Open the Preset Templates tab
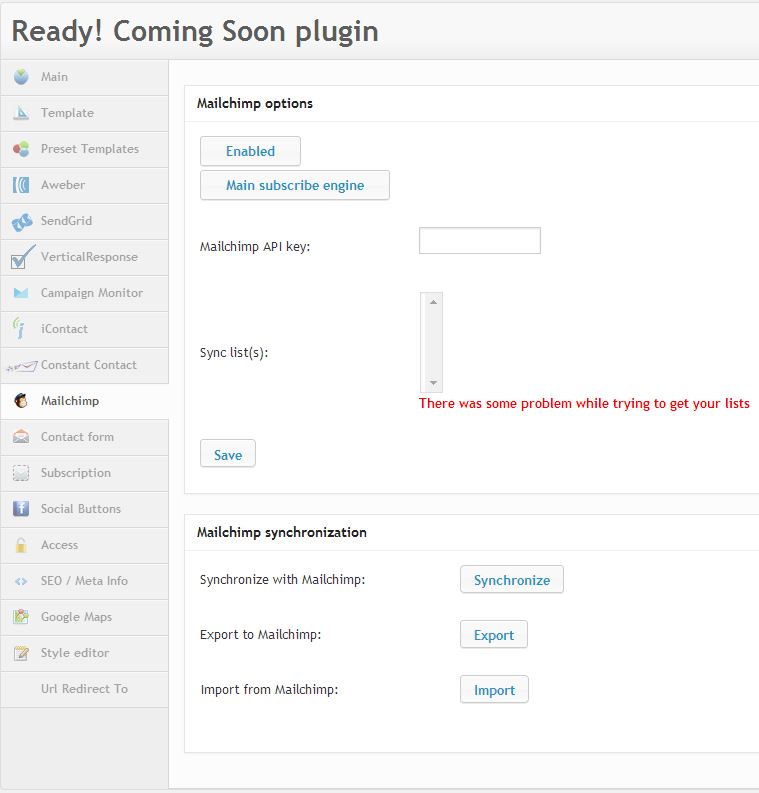 (x=84, y=149)
